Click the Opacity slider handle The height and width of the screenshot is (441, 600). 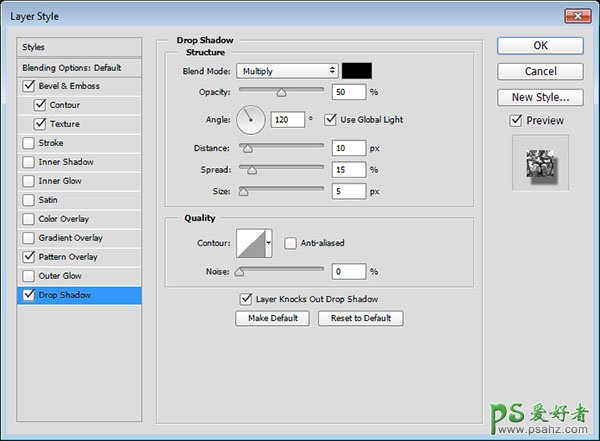point(281,92)
